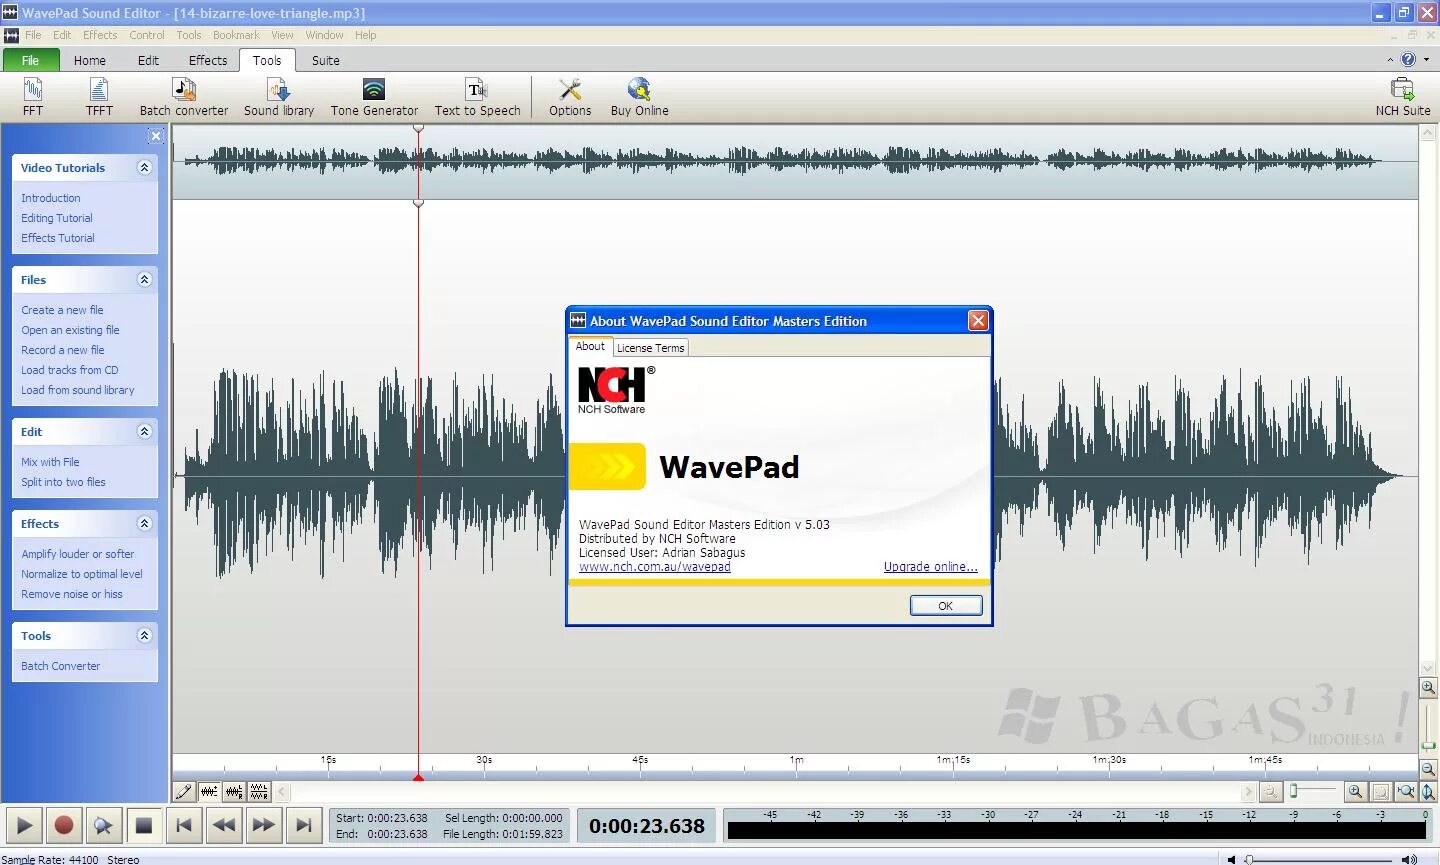
Task: Adjust the vertical zoom slider handle
Action: 1428,746
